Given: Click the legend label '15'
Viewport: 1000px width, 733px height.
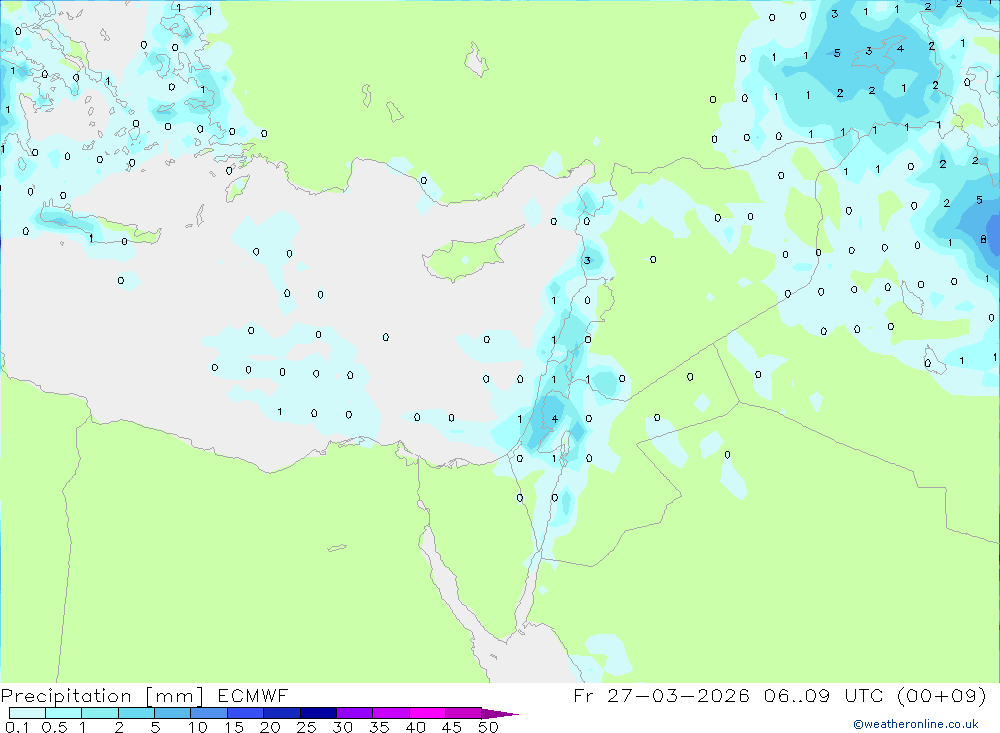Looking at the screenshot, I should coord(234,727).
